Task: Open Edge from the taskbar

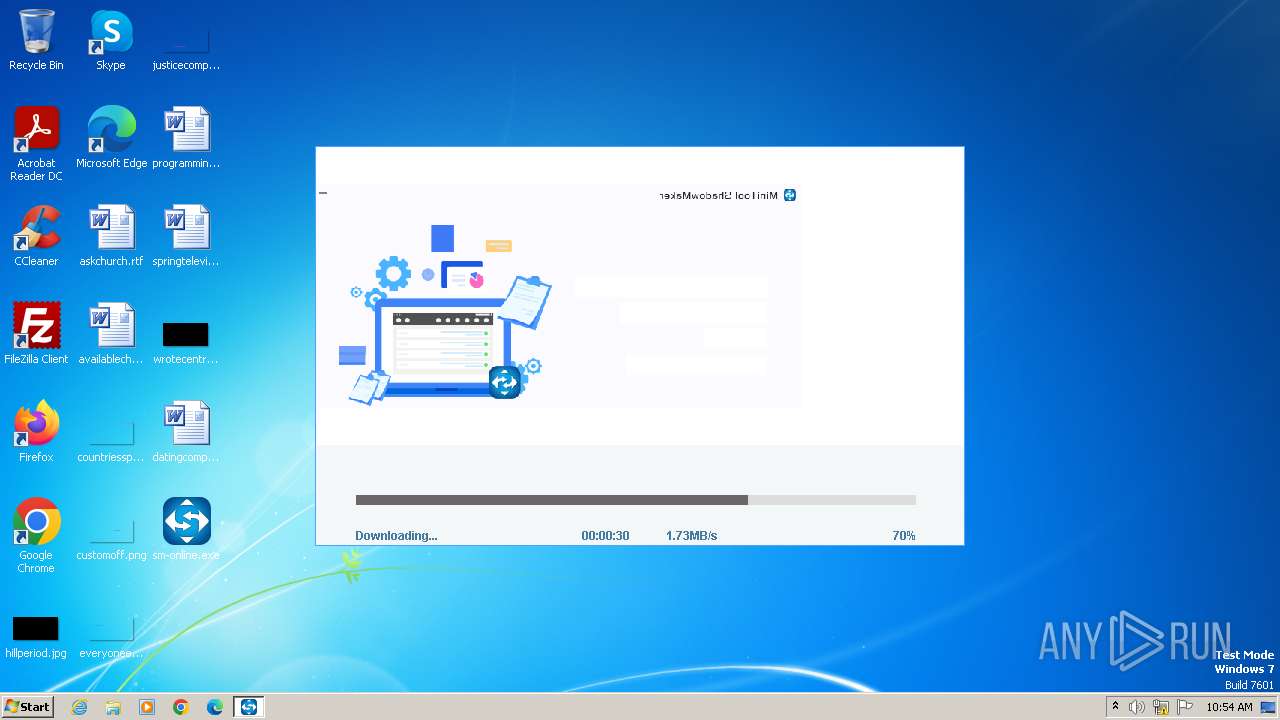Action: pyautogui.click(x=215, y=707)
